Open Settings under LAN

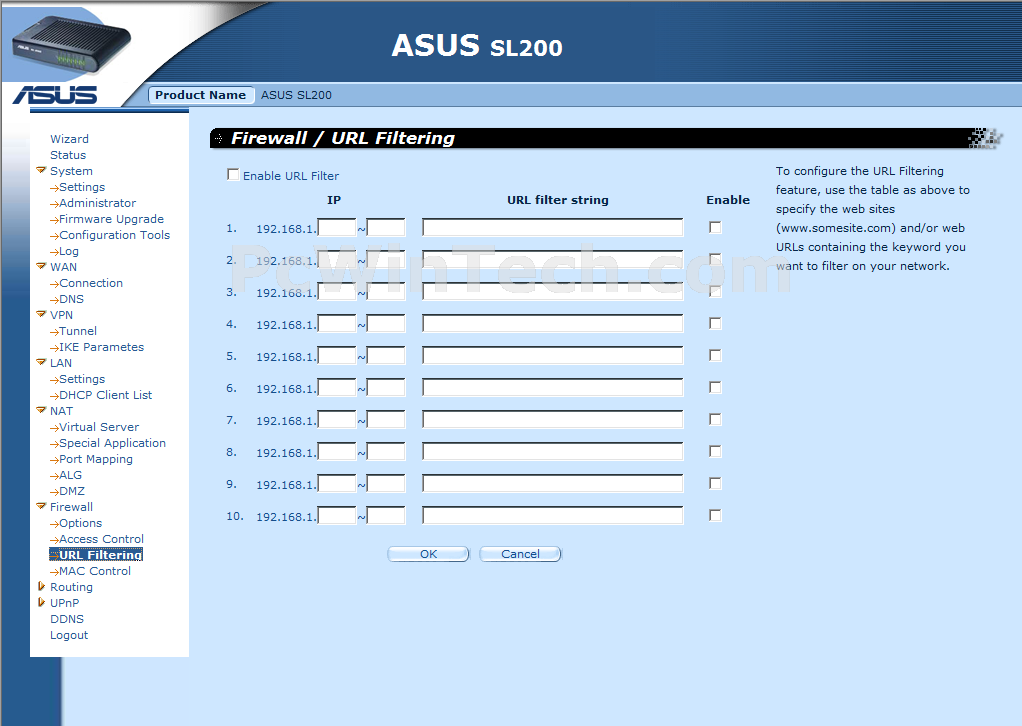click(81, 379)
